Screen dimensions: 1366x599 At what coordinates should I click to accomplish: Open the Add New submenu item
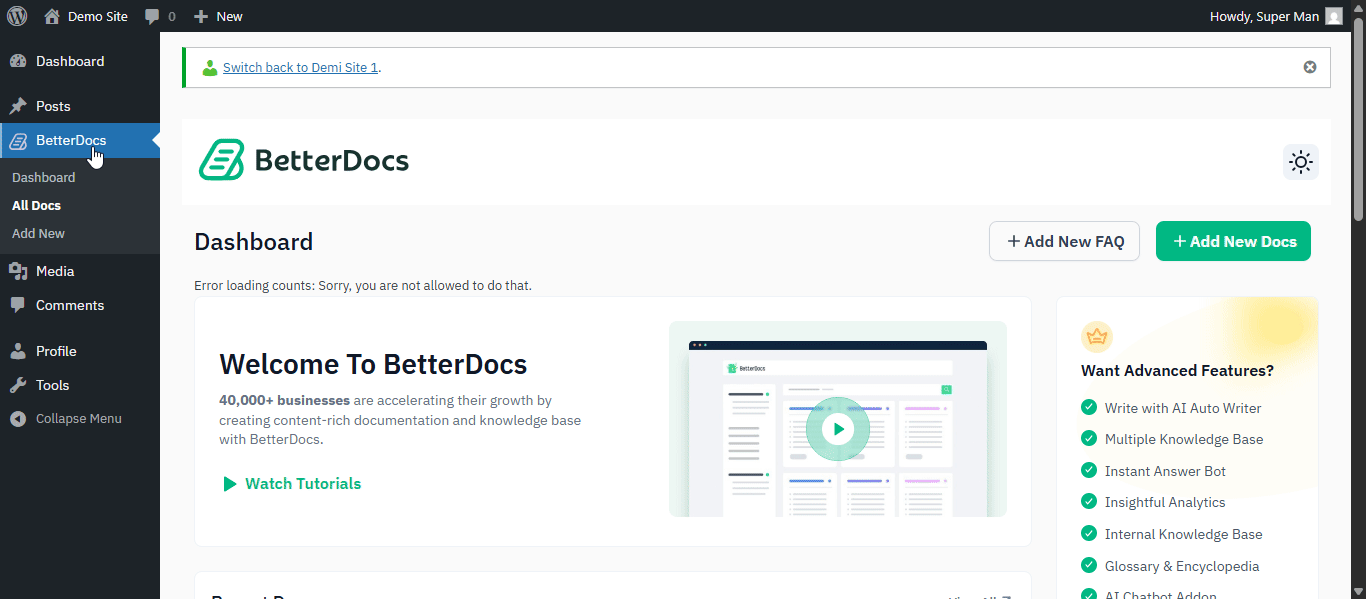(39, 233)
